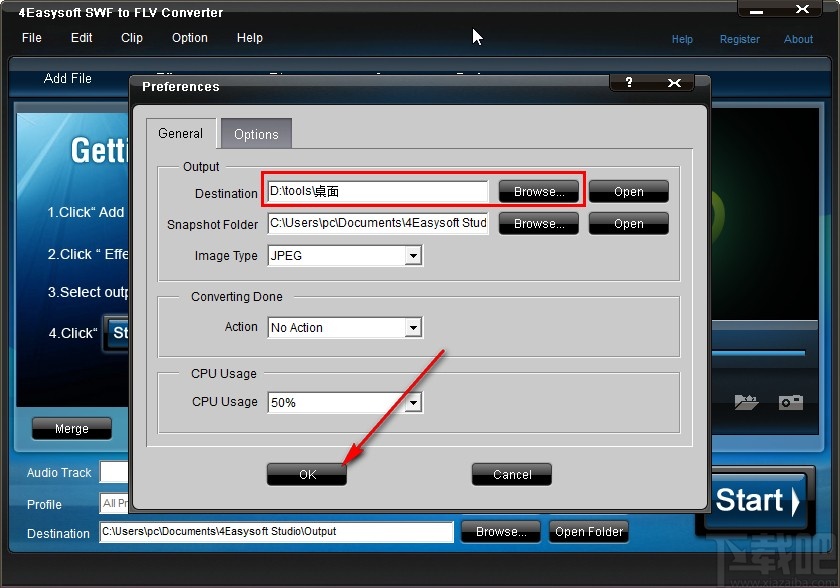840x588 pixels.
Task: Open the Image Type dropdown
Action: point(413,256)
